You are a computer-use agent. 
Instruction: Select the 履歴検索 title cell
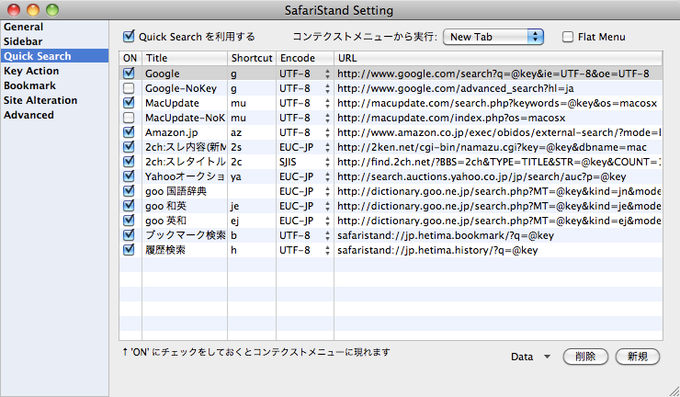[185, 250]
